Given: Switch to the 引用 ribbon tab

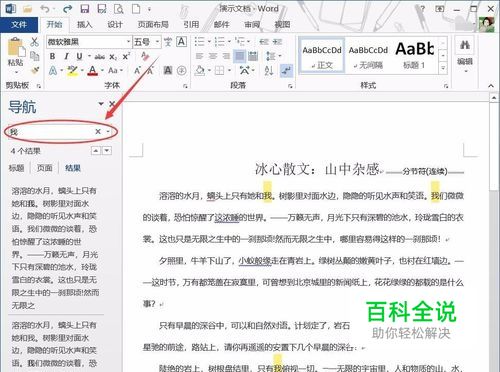Looking at the screenshot, I should point(191,24).
